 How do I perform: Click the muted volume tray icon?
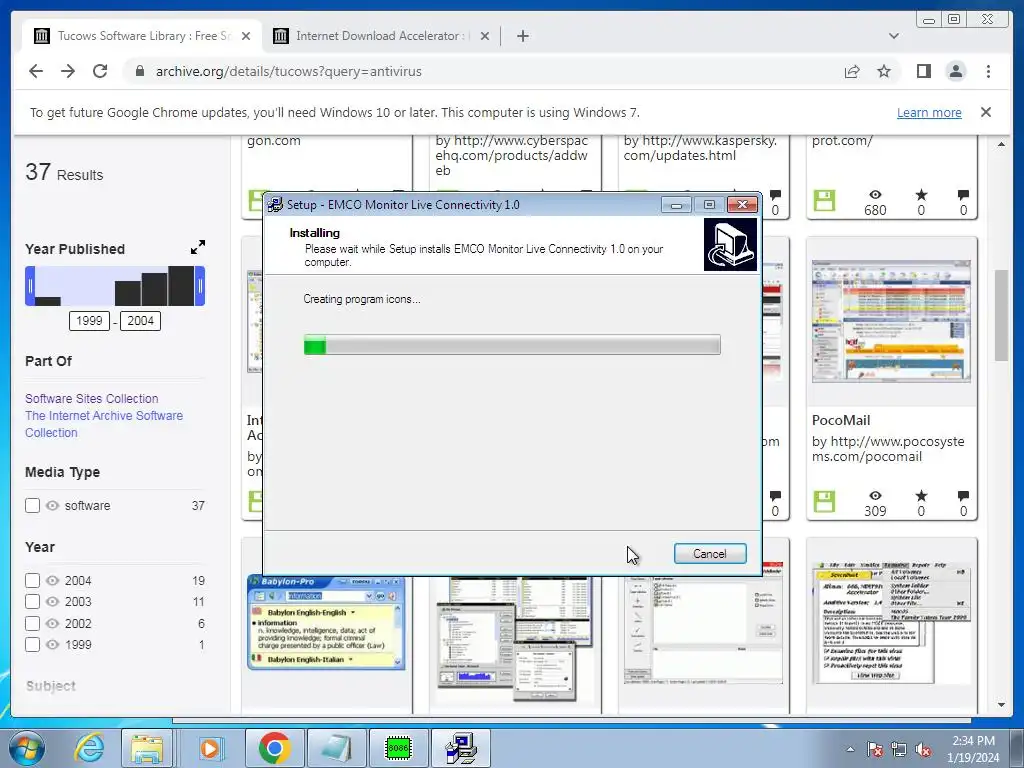tap(923, 749)
